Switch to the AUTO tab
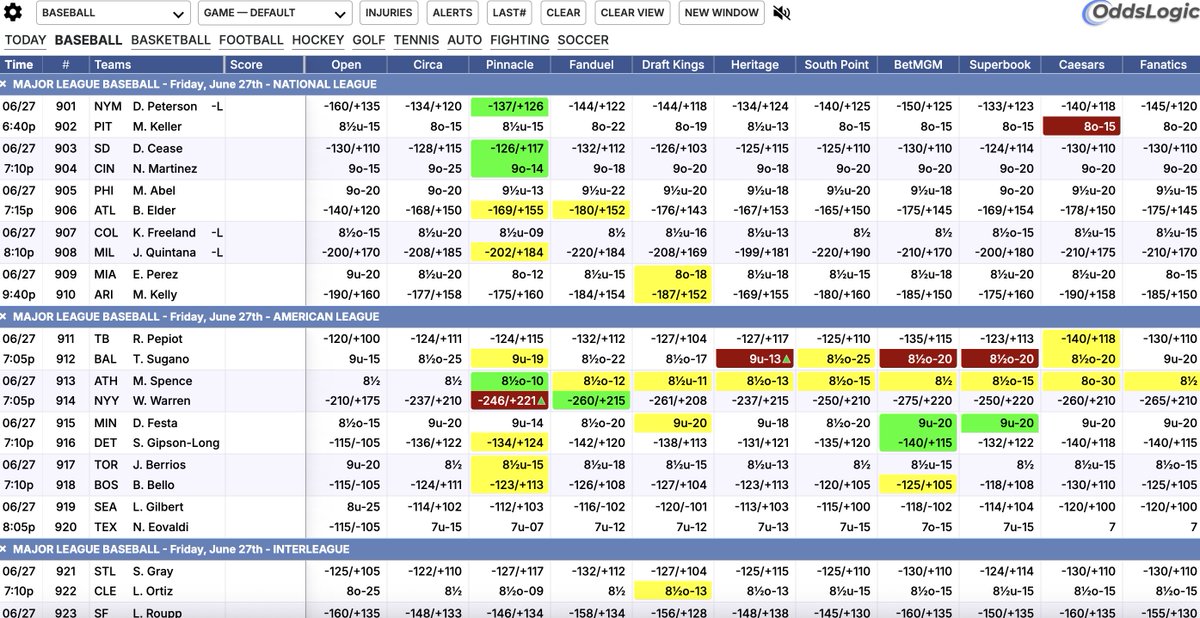Image resolution: width=1200 pixels, height=618 pixels. [465, 40]
